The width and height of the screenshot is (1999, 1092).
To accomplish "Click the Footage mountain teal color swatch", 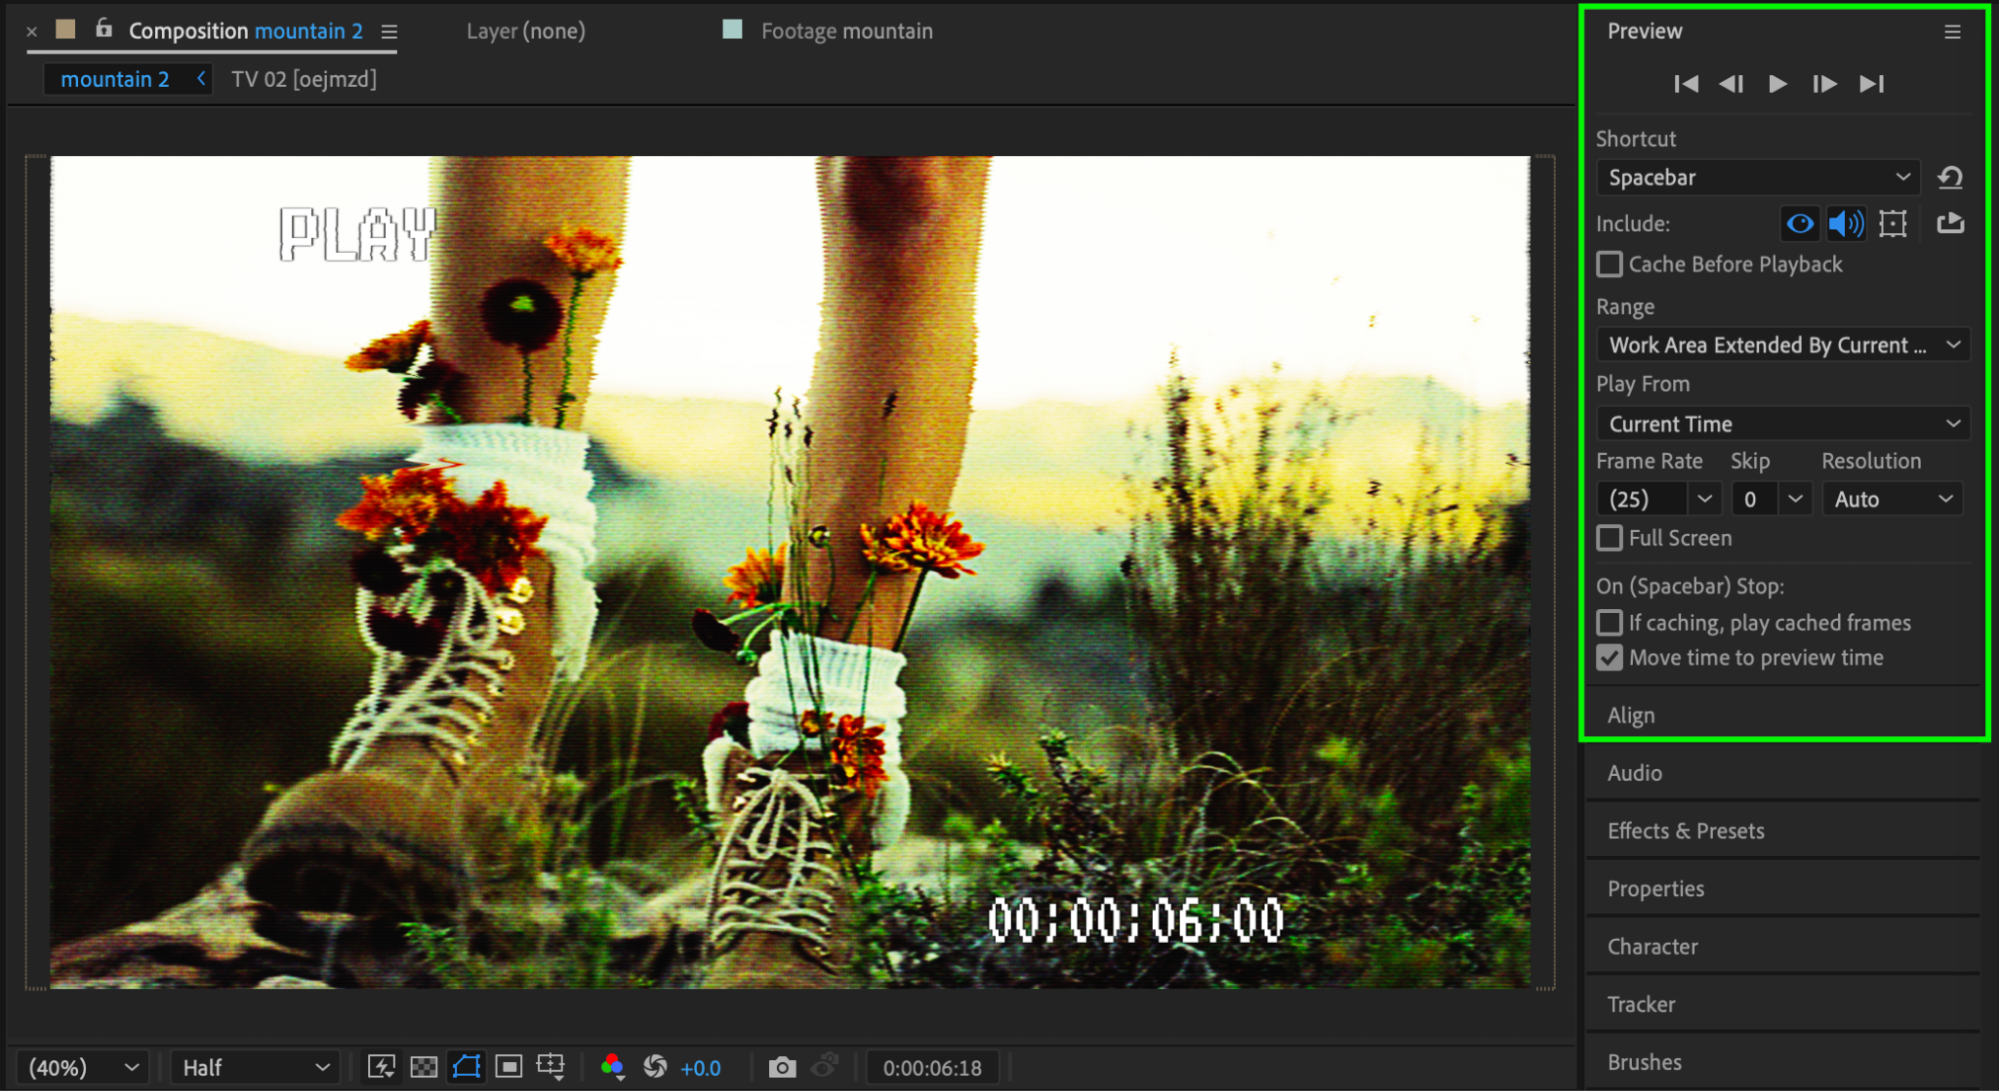I will click(732, 30).
